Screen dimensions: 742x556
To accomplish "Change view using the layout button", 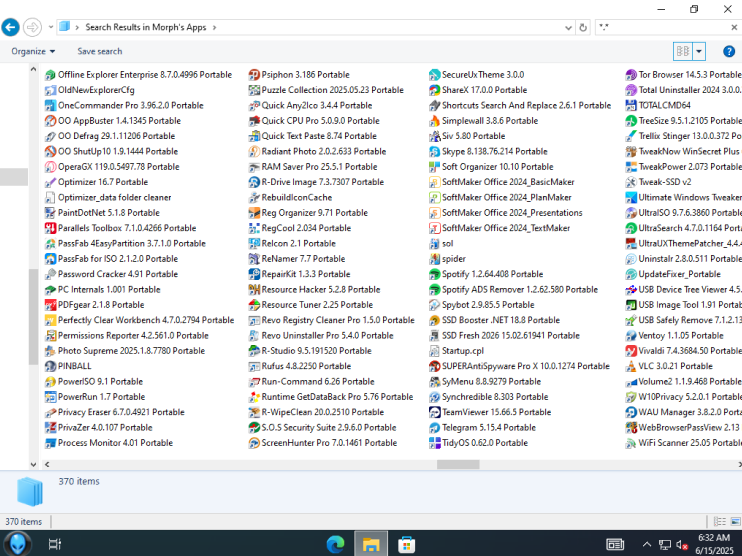I will (x=683, y=51).
